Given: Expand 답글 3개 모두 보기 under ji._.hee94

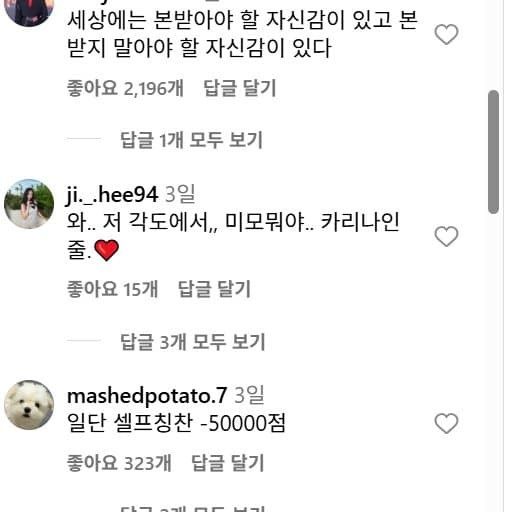Looking at the screenshot, I should point(193,342).
